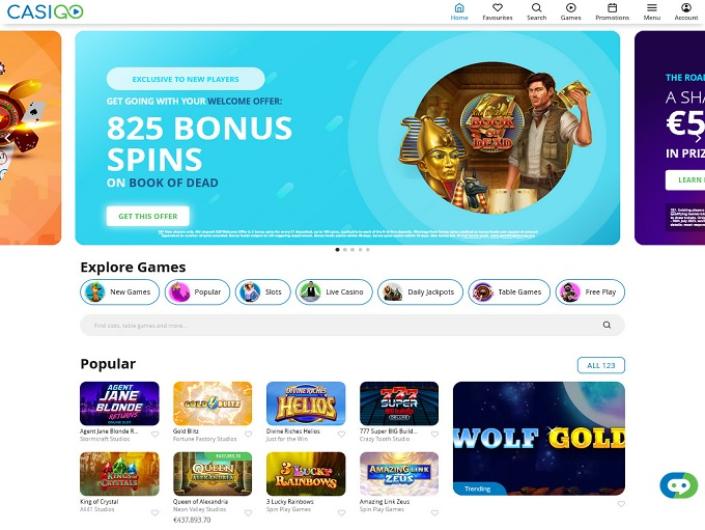Toggle the heart on Gold Blitz game
This screenshot has width=705, height=530.
(248, 434)
